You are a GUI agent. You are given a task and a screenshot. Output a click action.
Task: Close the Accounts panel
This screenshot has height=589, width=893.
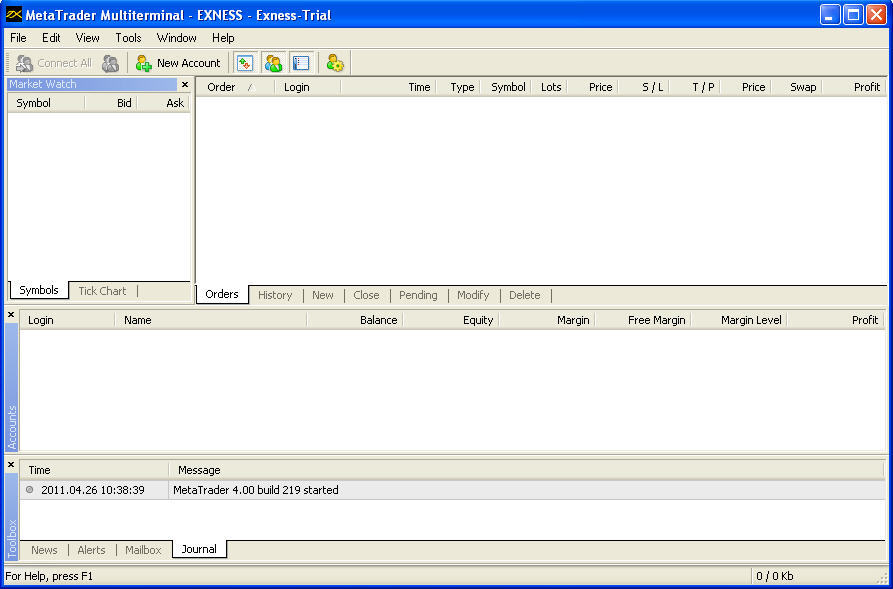(11, 315)
